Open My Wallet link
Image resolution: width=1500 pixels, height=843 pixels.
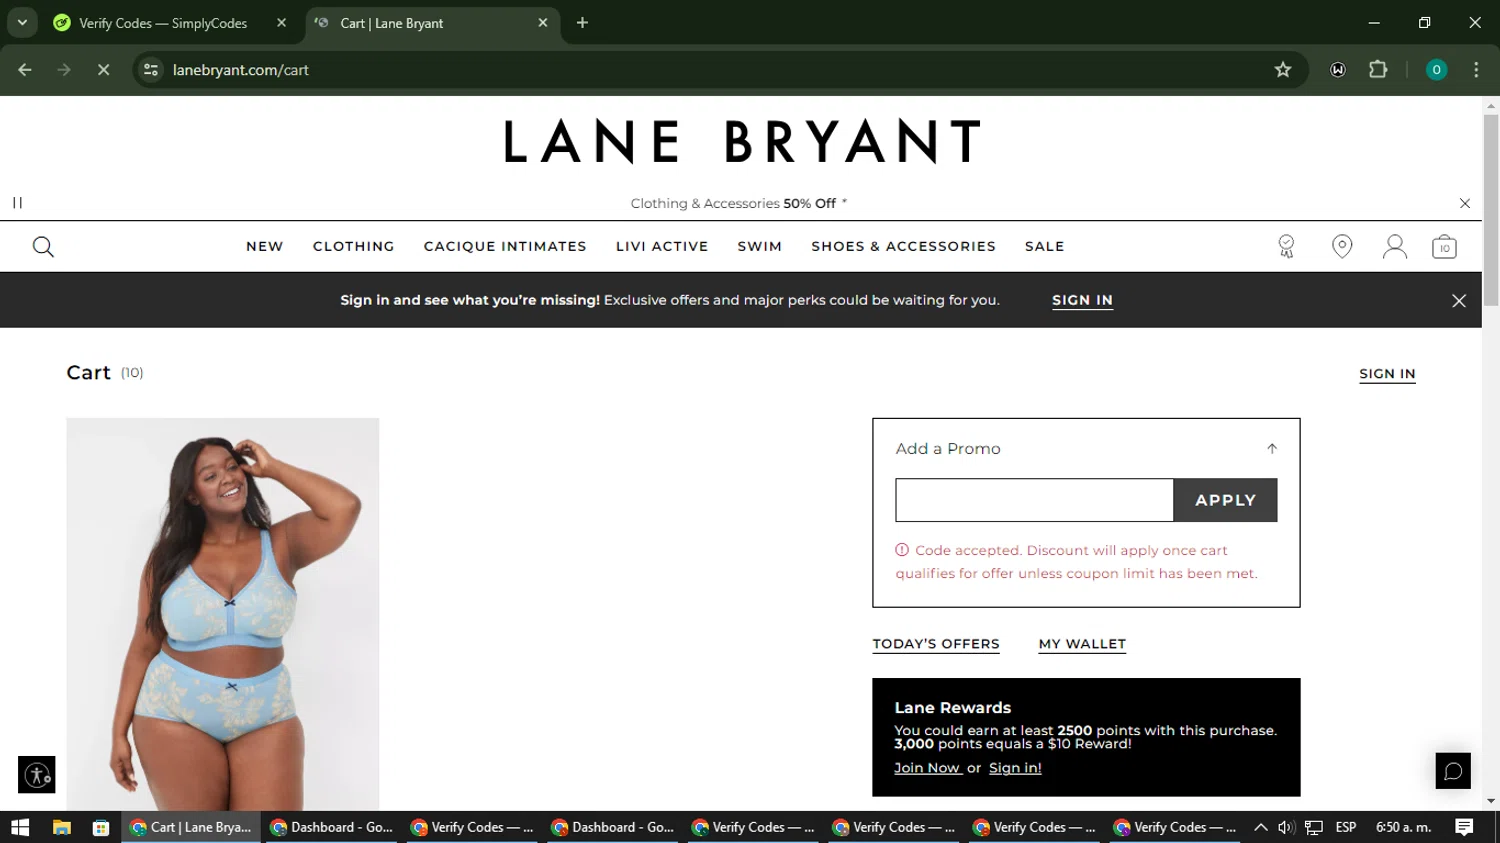(x=1082, y=644)
